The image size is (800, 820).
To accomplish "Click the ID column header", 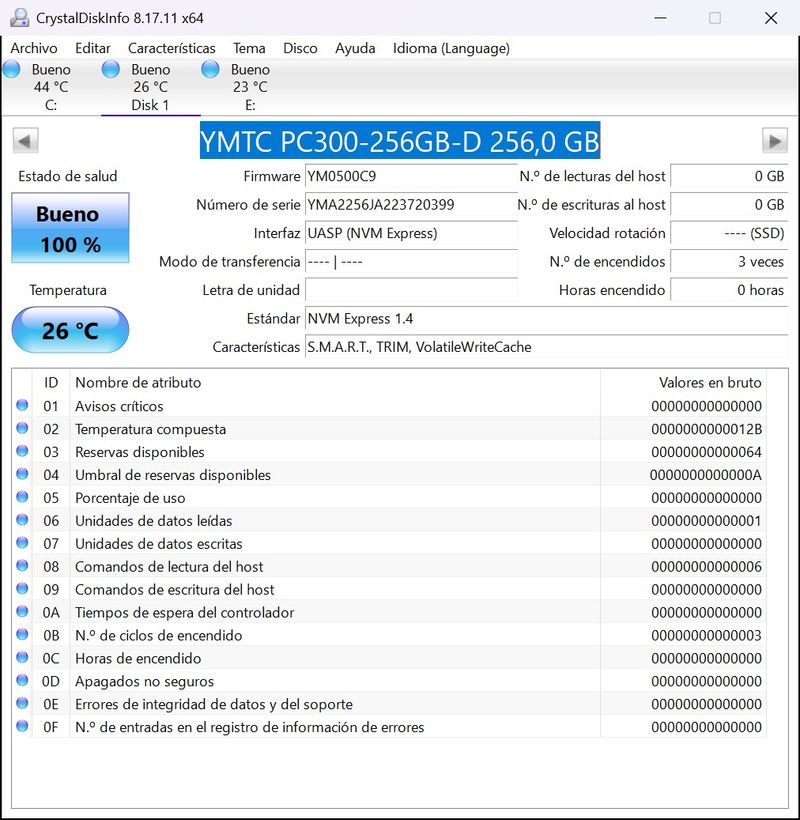I will [x=51, y=383].
